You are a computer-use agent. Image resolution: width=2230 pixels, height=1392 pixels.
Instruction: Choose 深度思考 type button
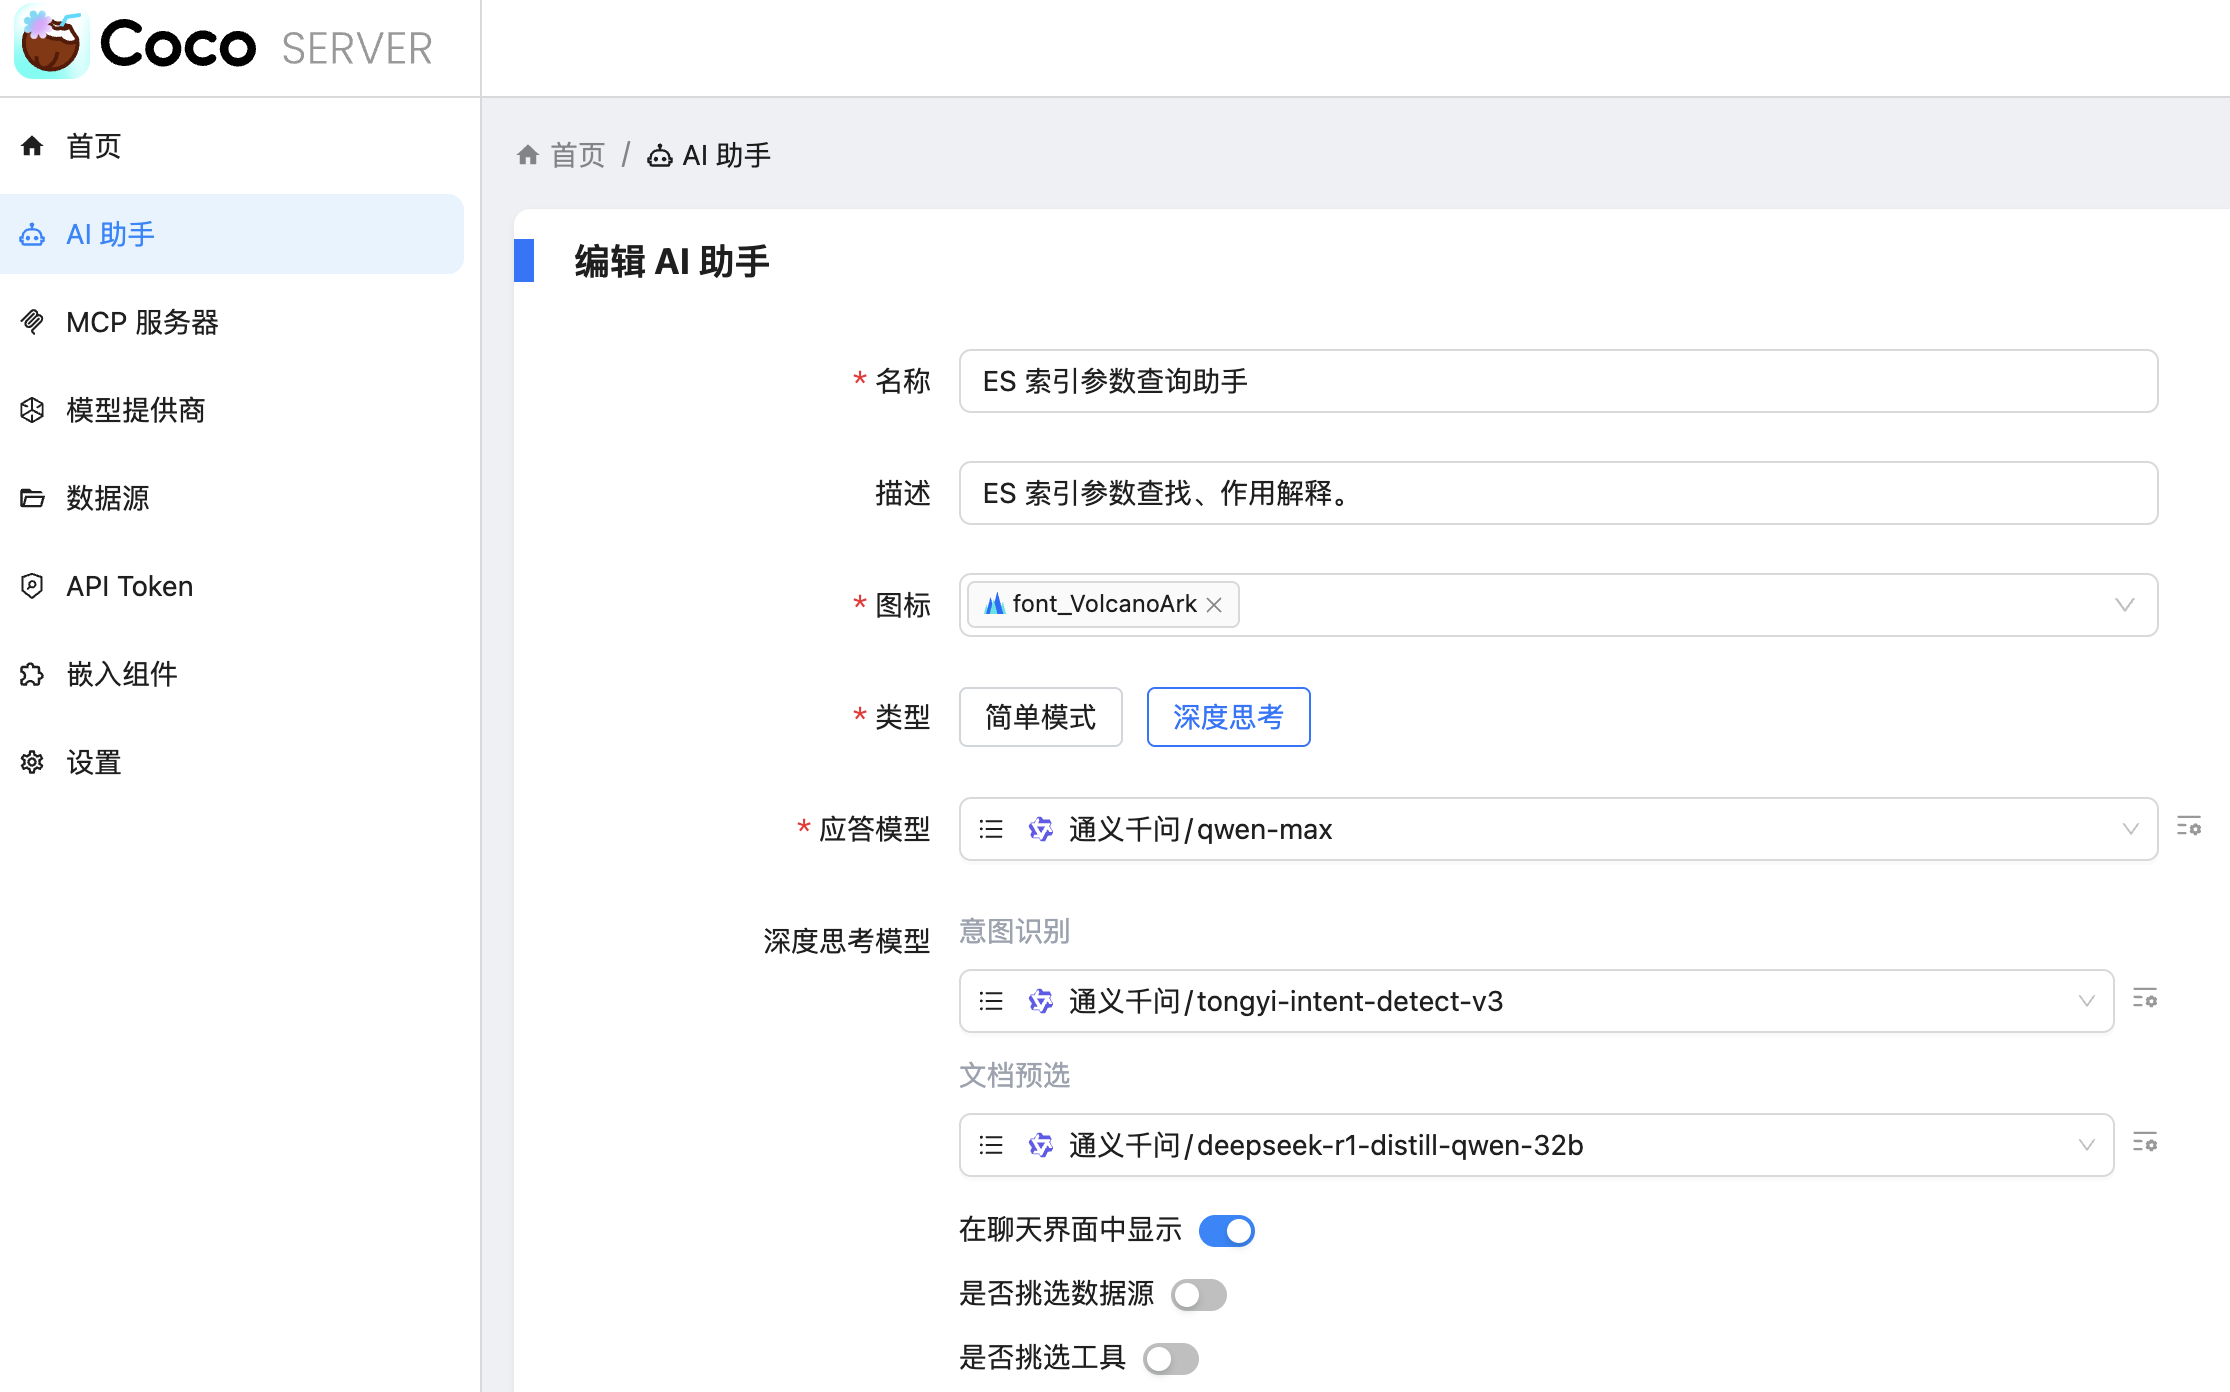pos(1228,717)
